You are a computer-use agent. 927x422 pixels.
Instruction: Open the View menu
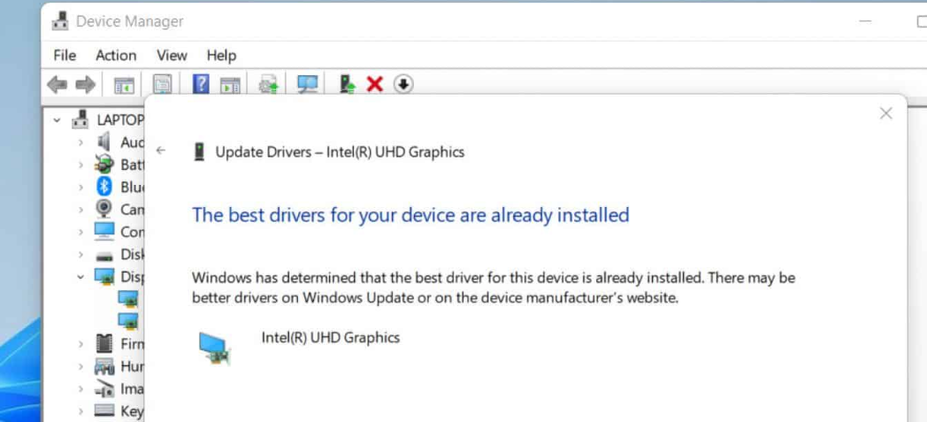tap(171, 55)
